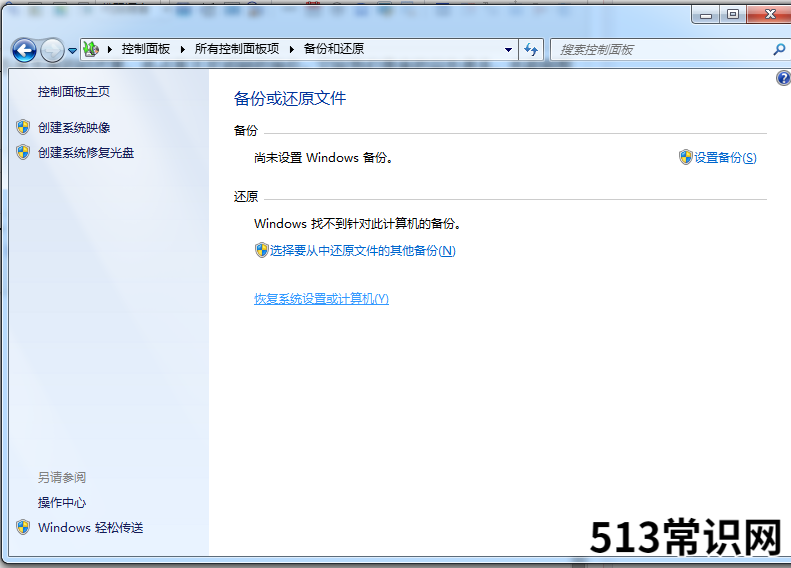This screenshot has width=791, height=568.
Task: Maximize the window with the title bar button
Action: (x=733, y=15)
